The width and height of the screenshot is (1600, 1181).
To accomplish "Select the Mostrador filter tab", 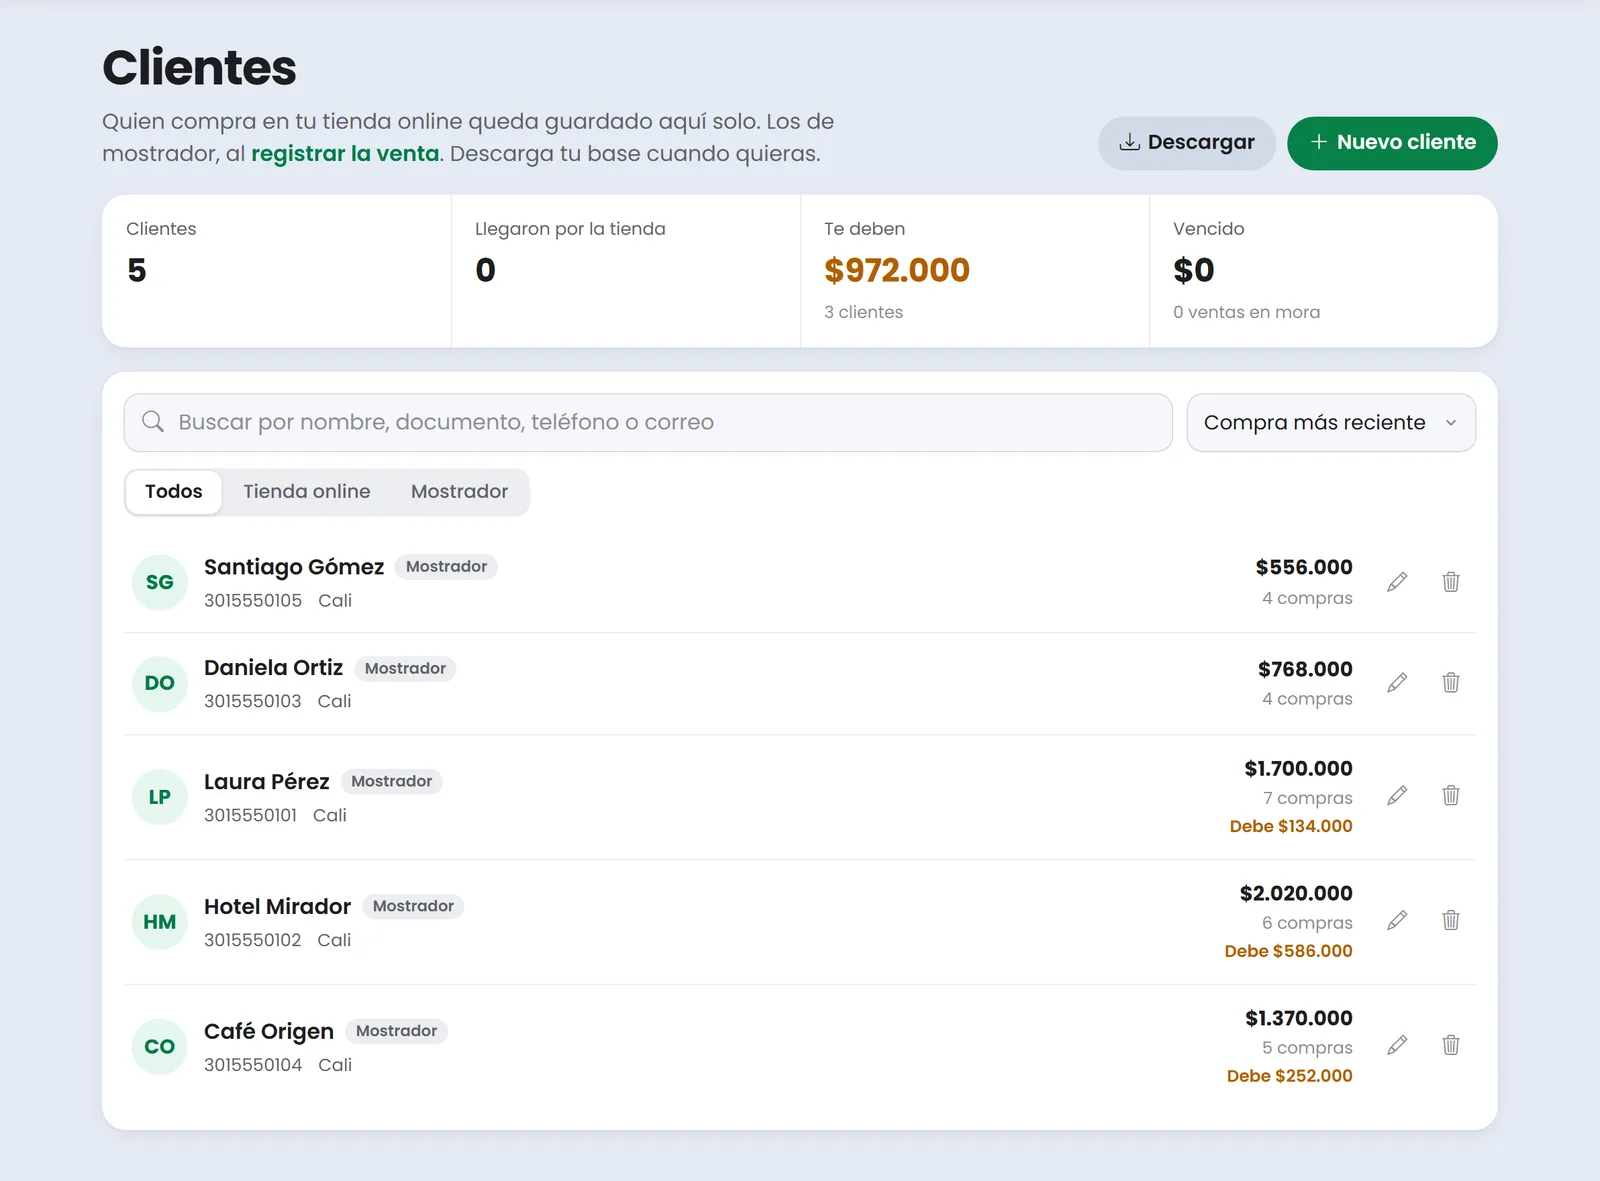I will [459, 492].
